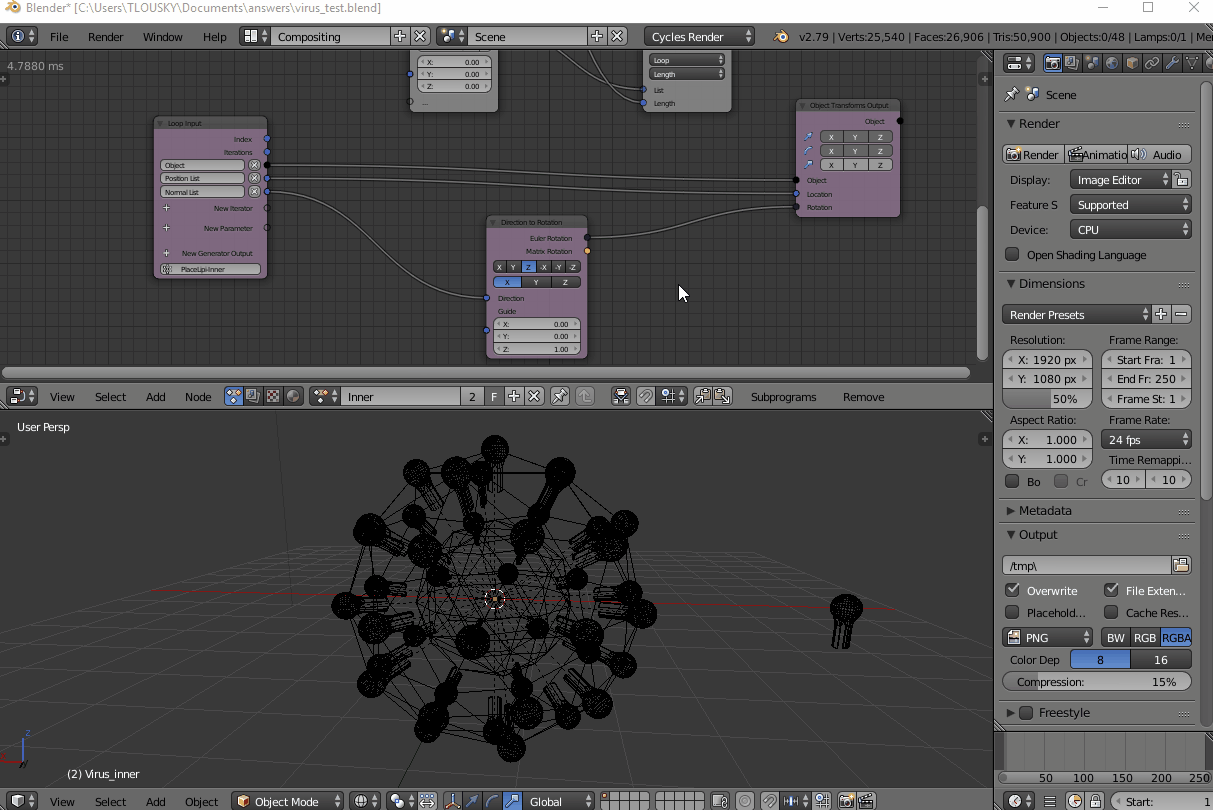Open the Node menu in node editor
This screenshot has height=810, width=1213.
coord(198,397)
